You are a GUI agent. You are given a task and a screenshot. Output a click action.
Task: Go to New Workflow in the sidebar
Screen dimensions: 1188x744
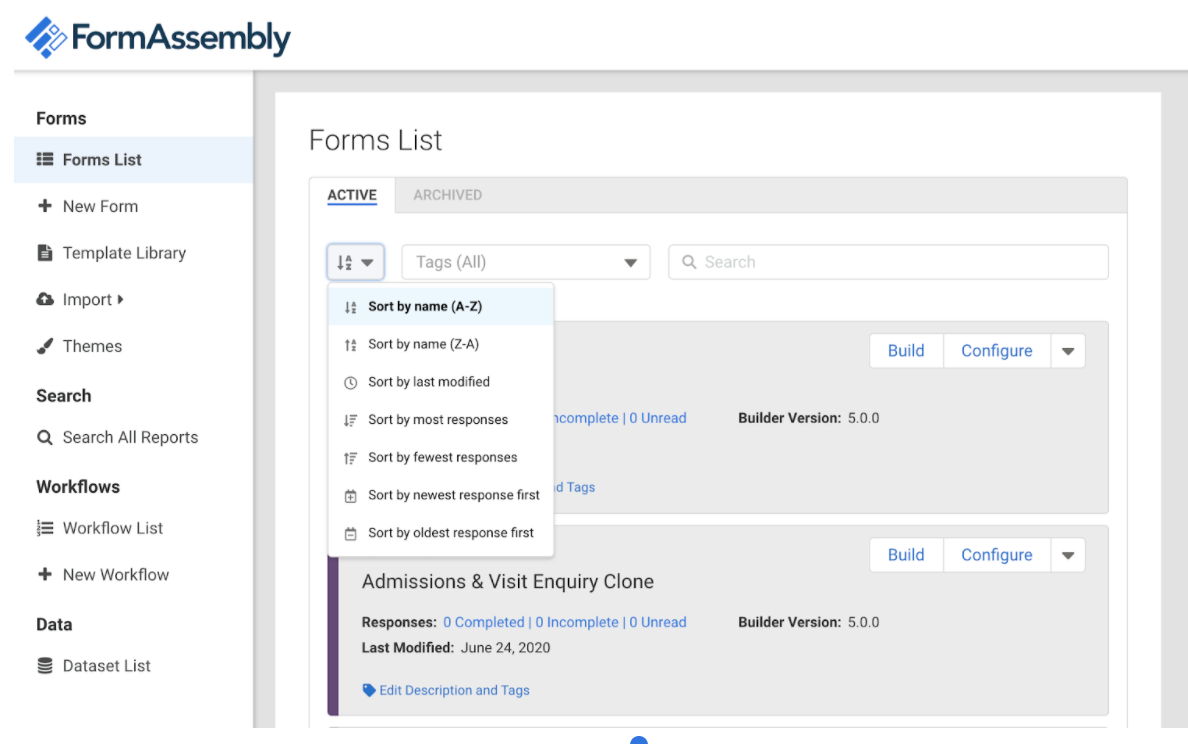tap(116, 574)
